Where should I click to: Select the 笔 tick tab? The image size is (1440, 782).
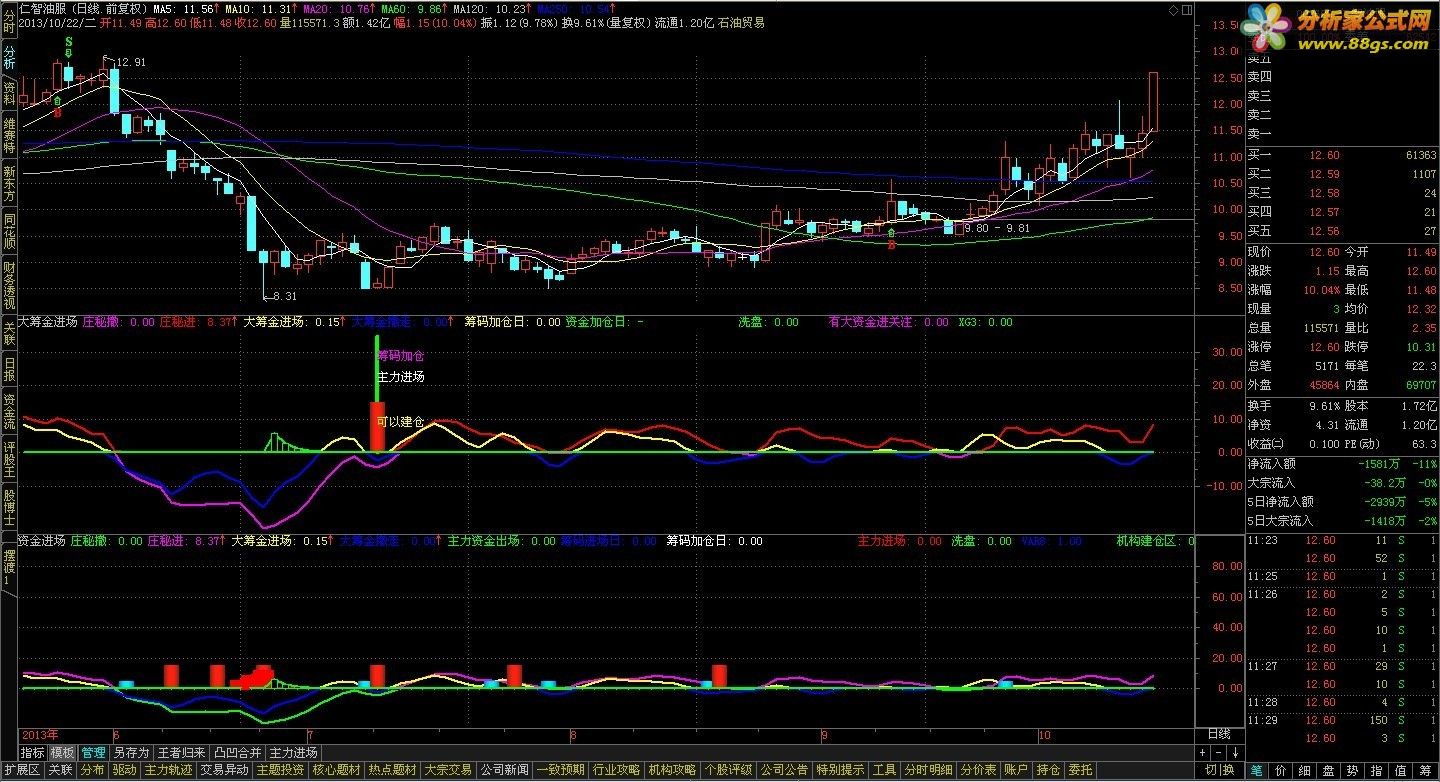(1257, 770)
